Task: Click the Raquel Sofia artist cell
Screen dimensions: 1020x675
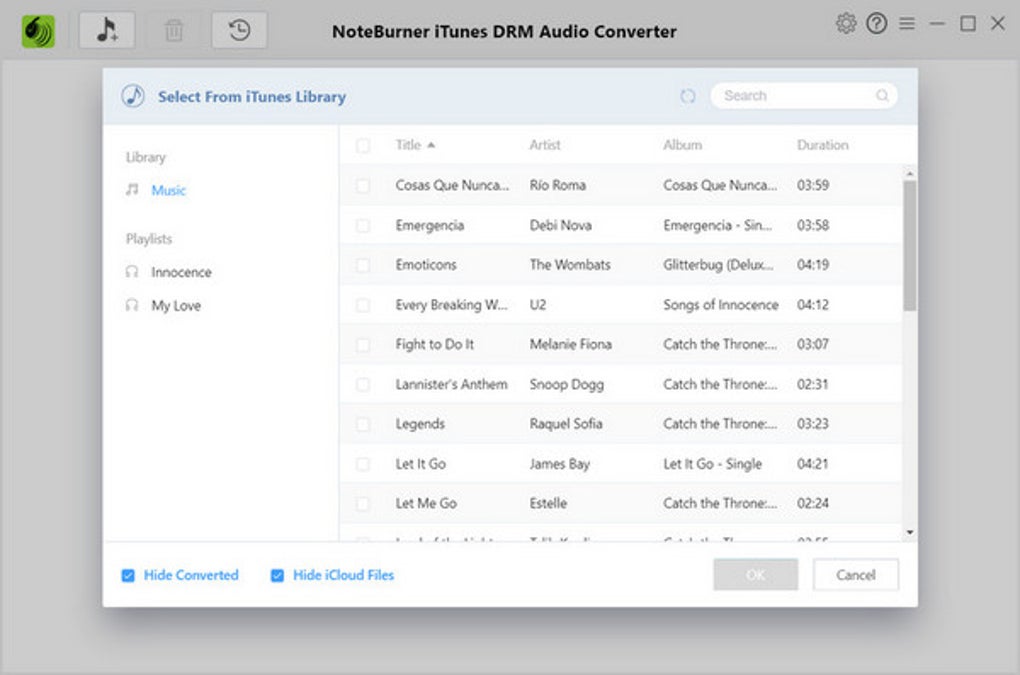Action: click(566, 424)
